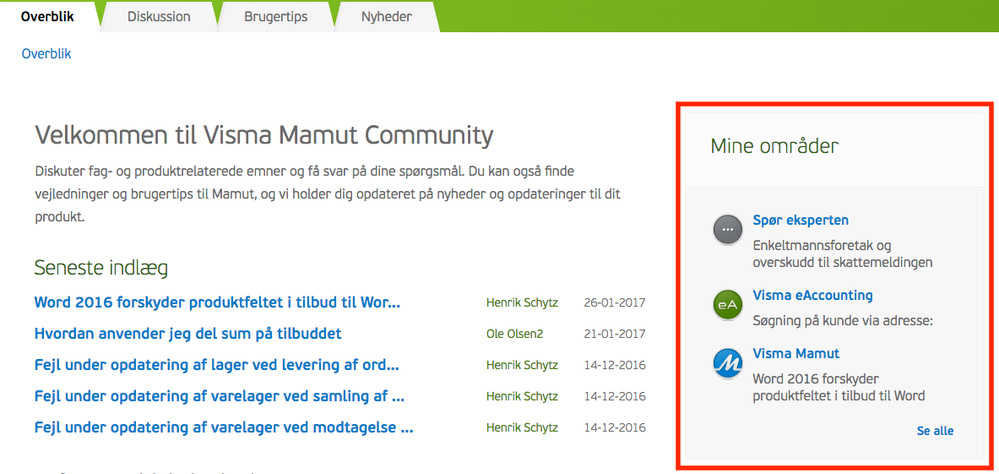
Task: Click the Seneste indlæg heading
Action: tap(101, 268)
